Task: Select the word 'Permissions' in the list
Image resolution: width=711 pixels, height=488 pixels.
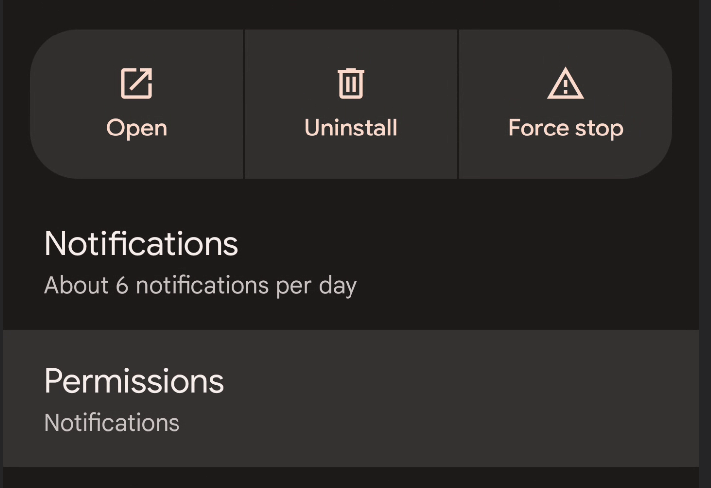Action: (x=134, y=381)
